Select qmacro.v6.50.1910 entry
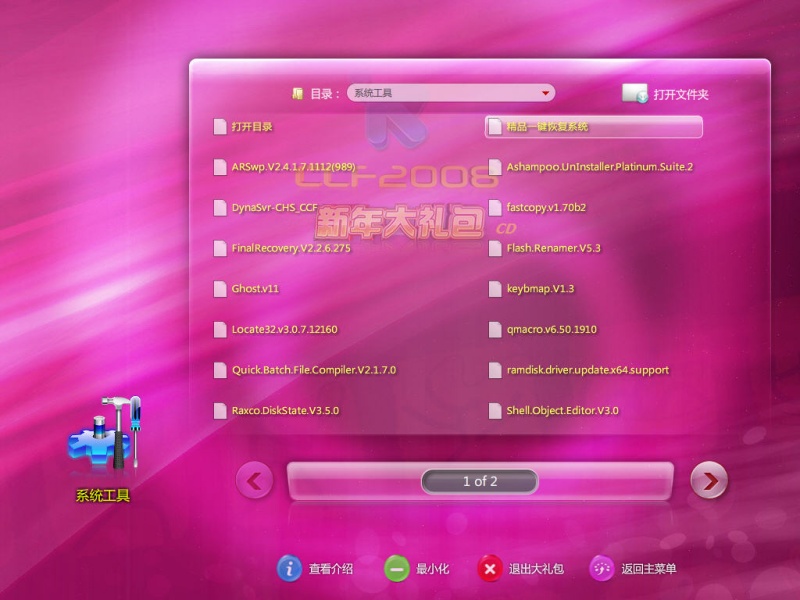Screen dimensions: 800x600 pyautogui.click(x=551, y=329)
